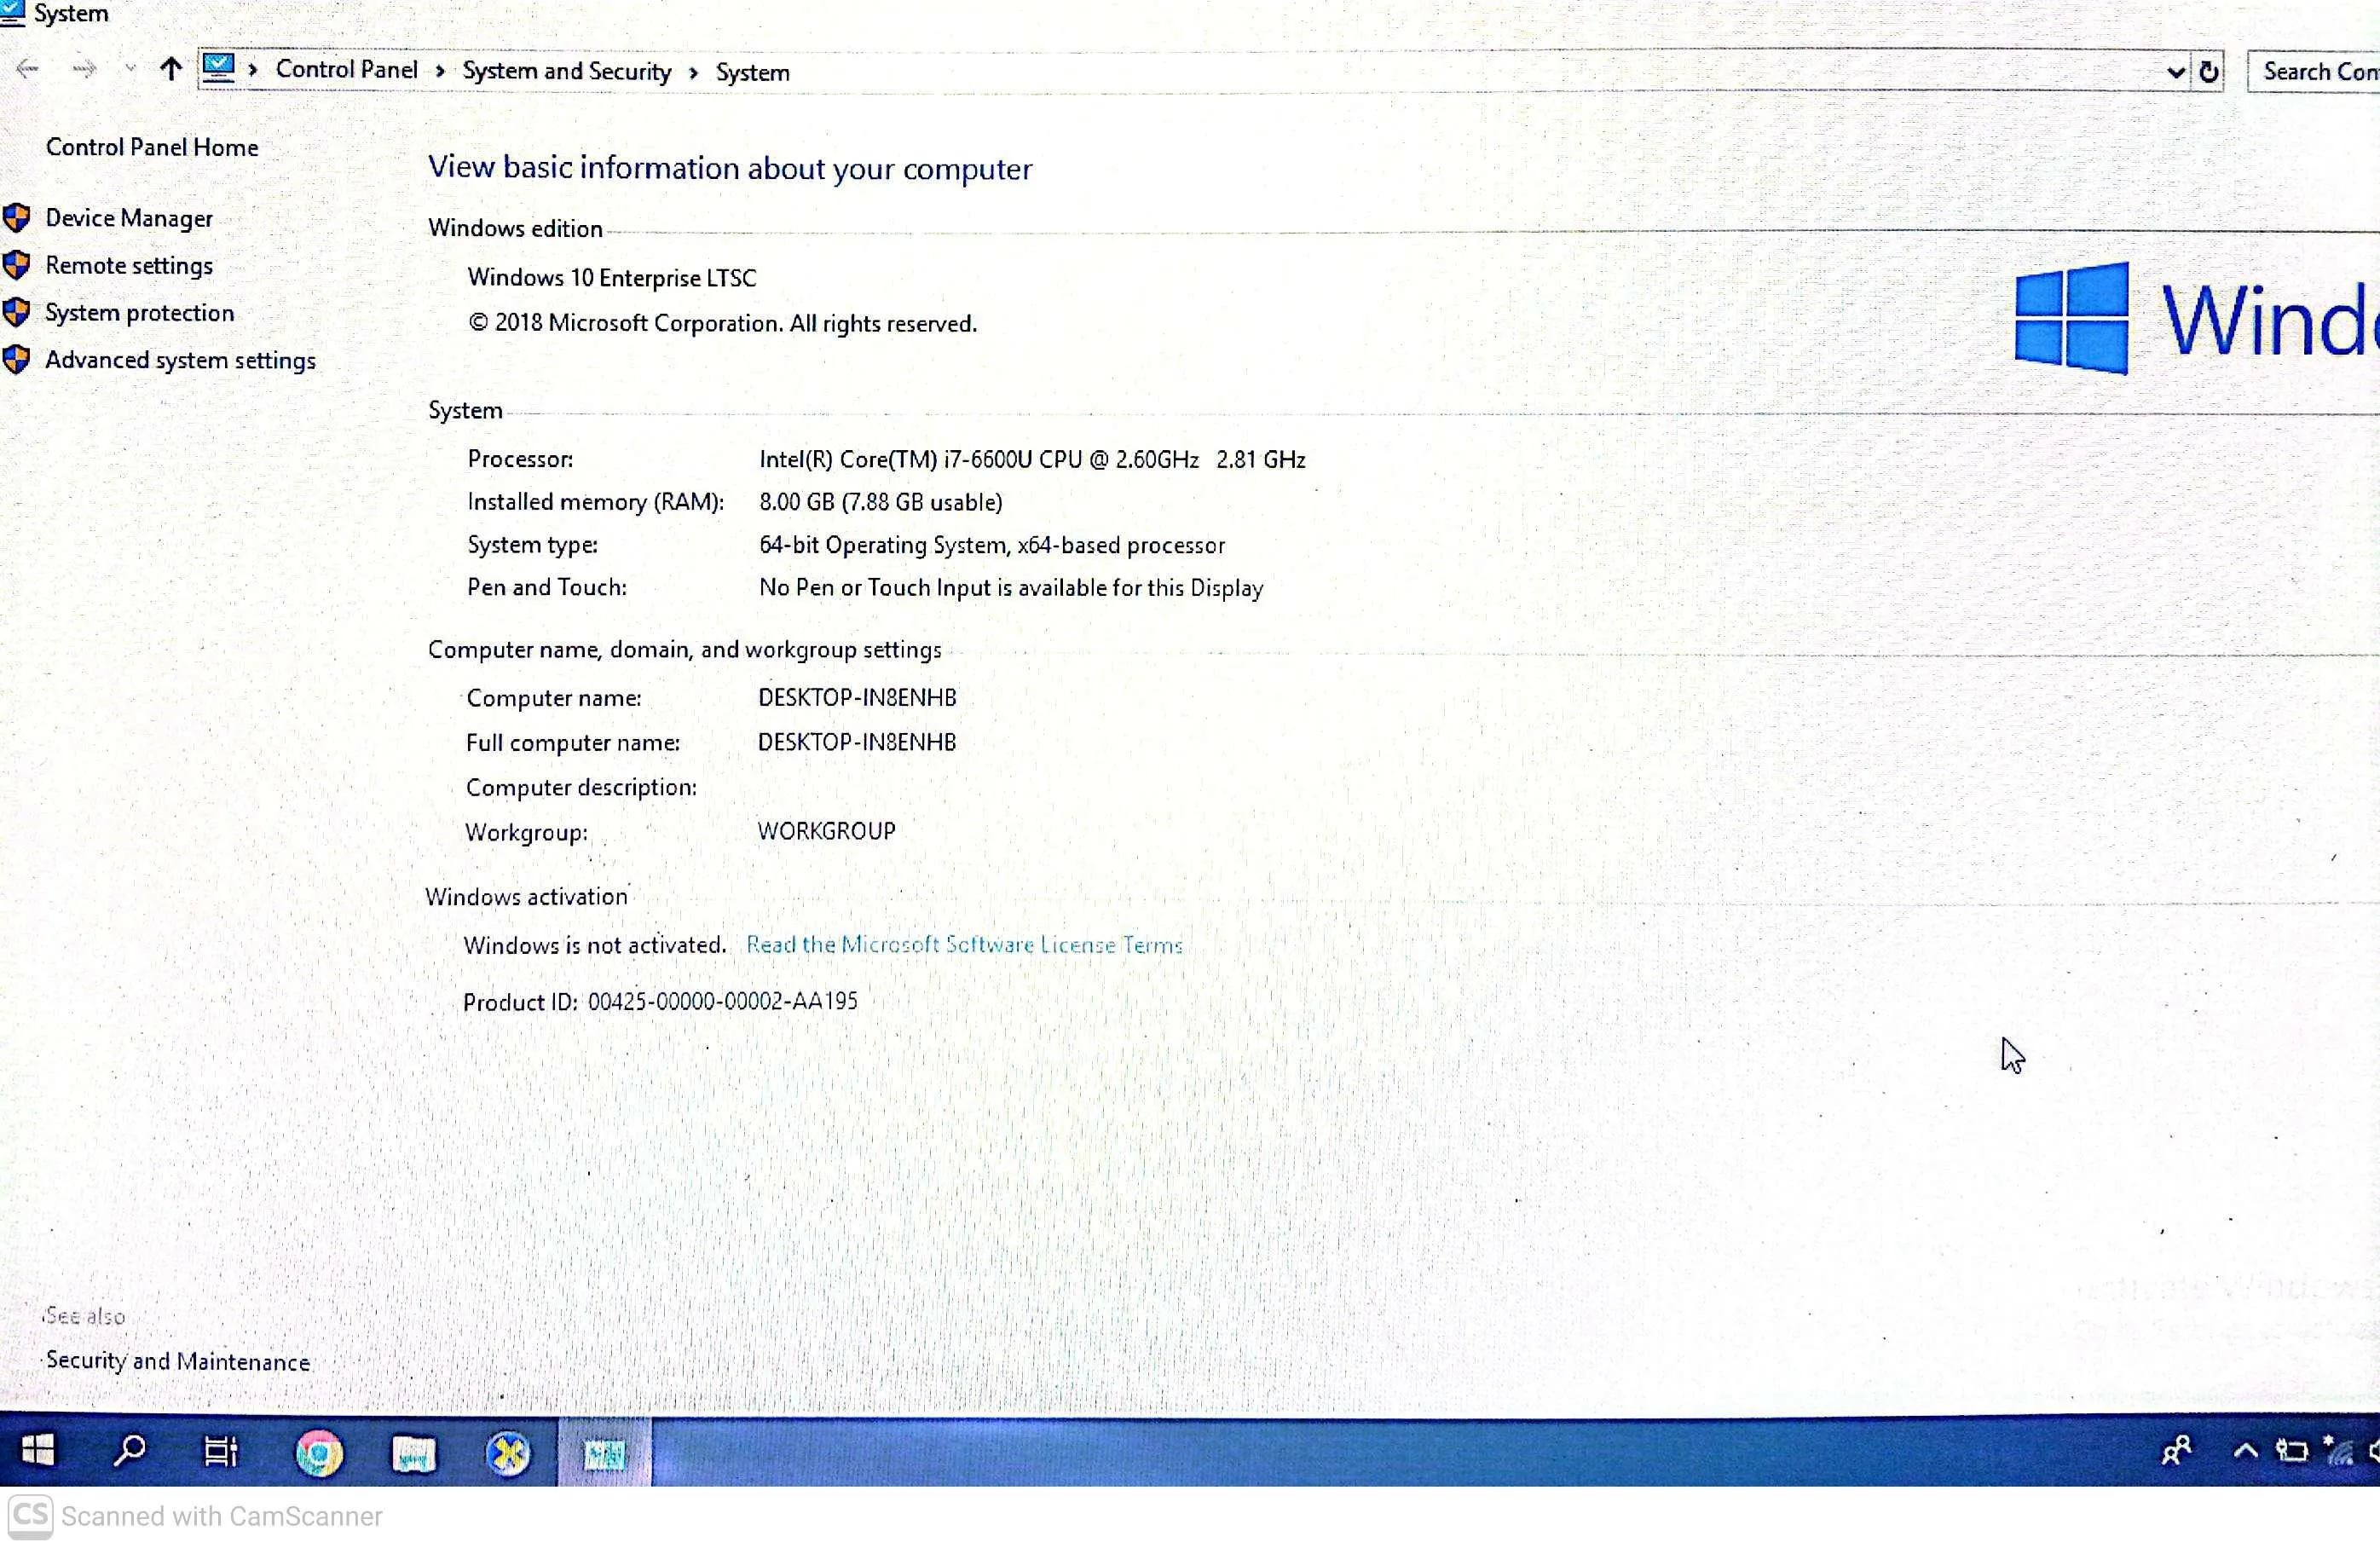Select the System breadcrumb in address bar

pos(753,73)
